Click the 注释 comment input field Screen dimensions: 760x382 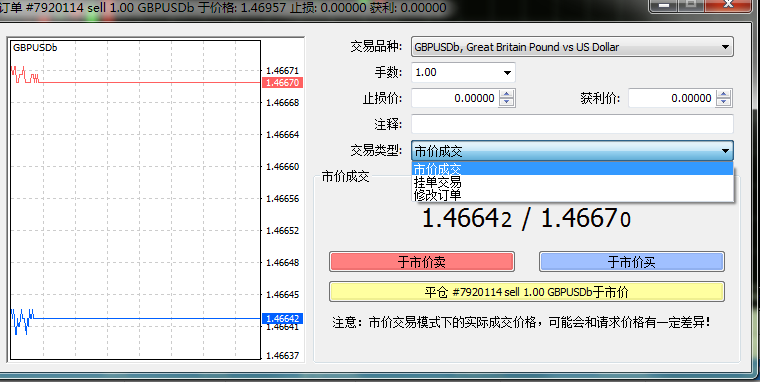point(572,124)
